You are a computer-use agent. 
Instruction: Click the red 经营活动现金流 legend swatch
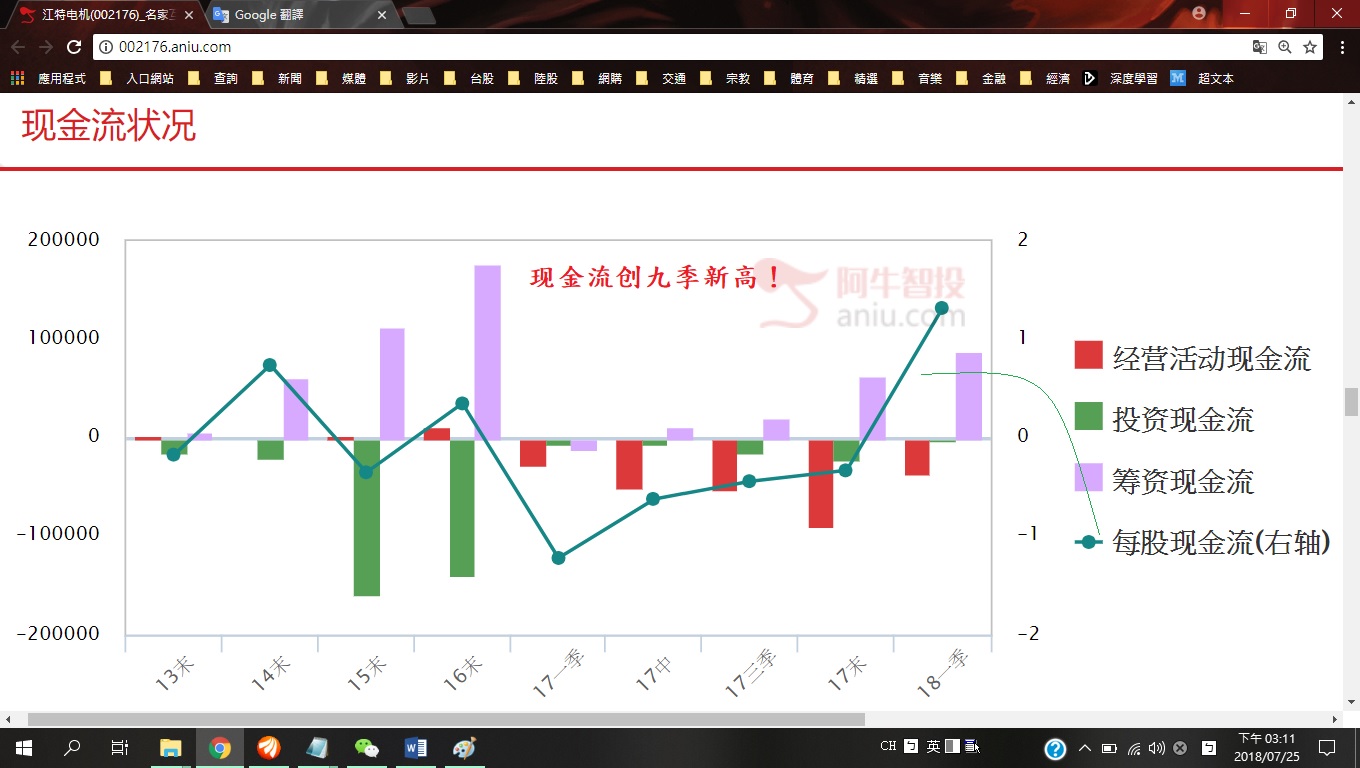pos(1088,355)
